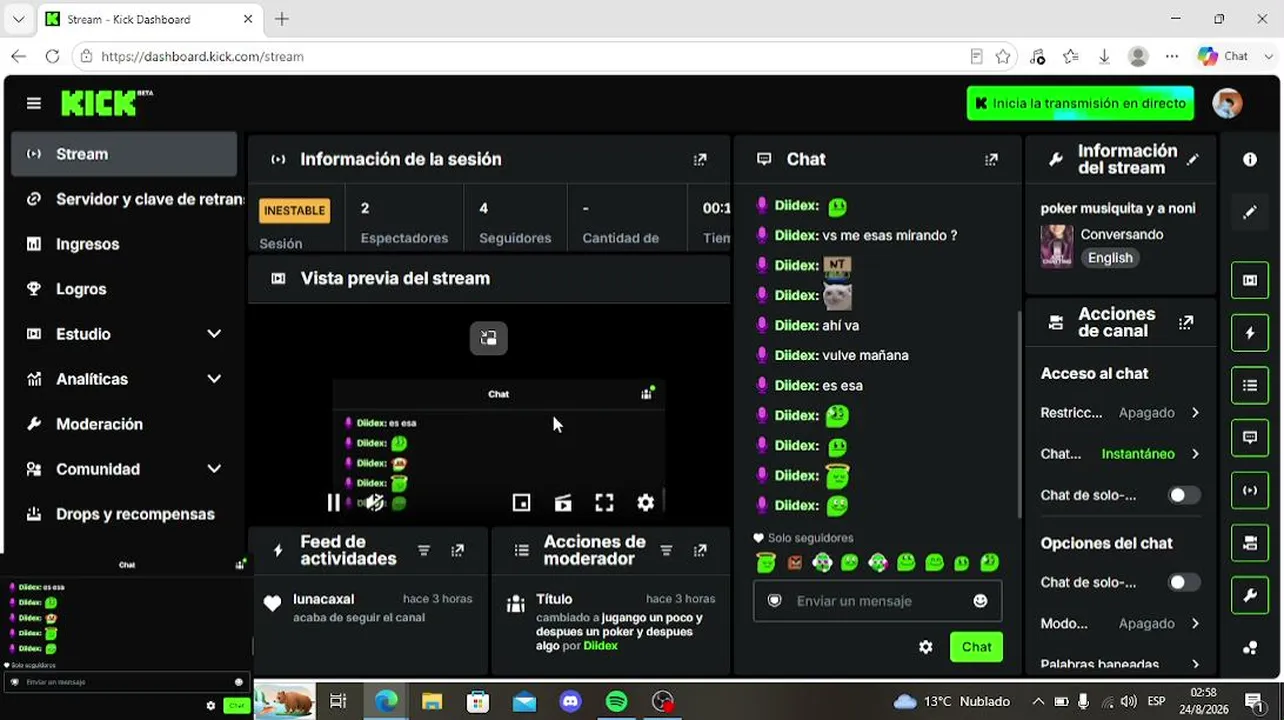
Task: Click the swap icon above the stream preview
Action: pyautogui.click(x=489, y=338)
